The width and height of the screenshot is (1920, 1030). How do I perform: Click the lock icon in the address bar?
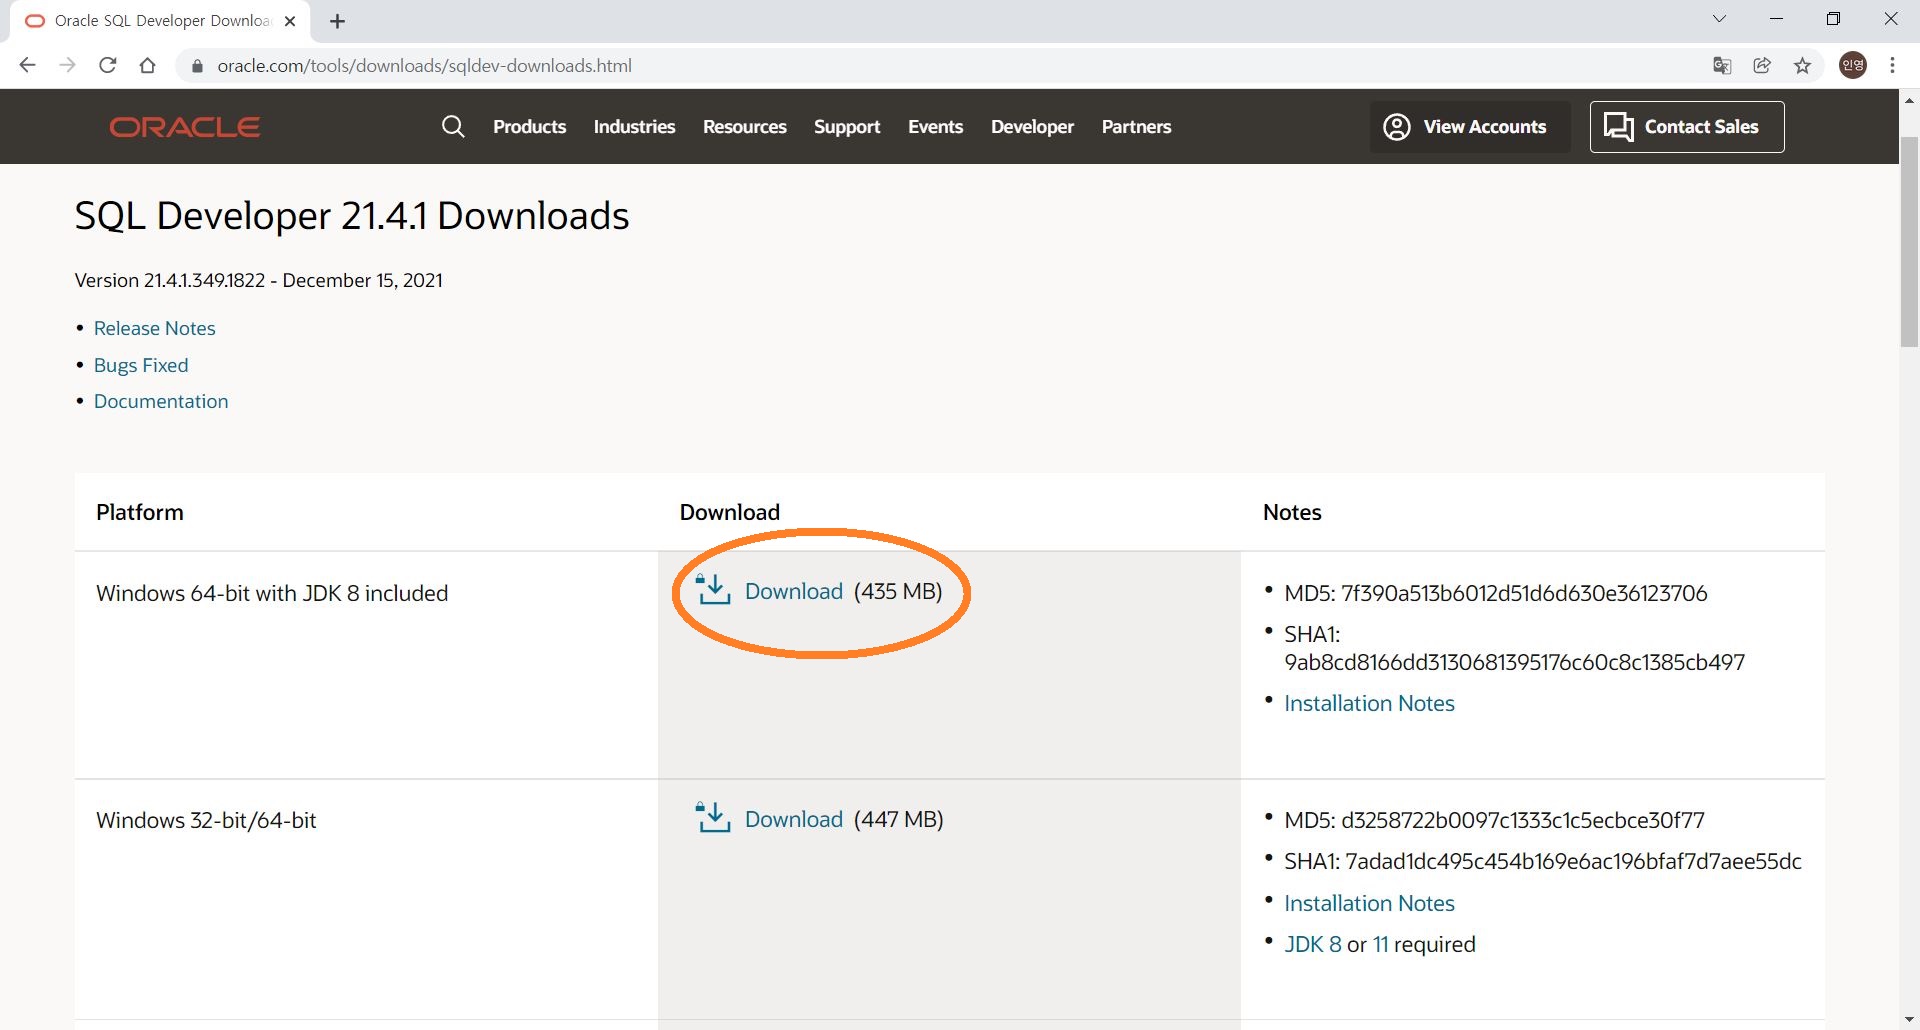[x=197, y=66]
